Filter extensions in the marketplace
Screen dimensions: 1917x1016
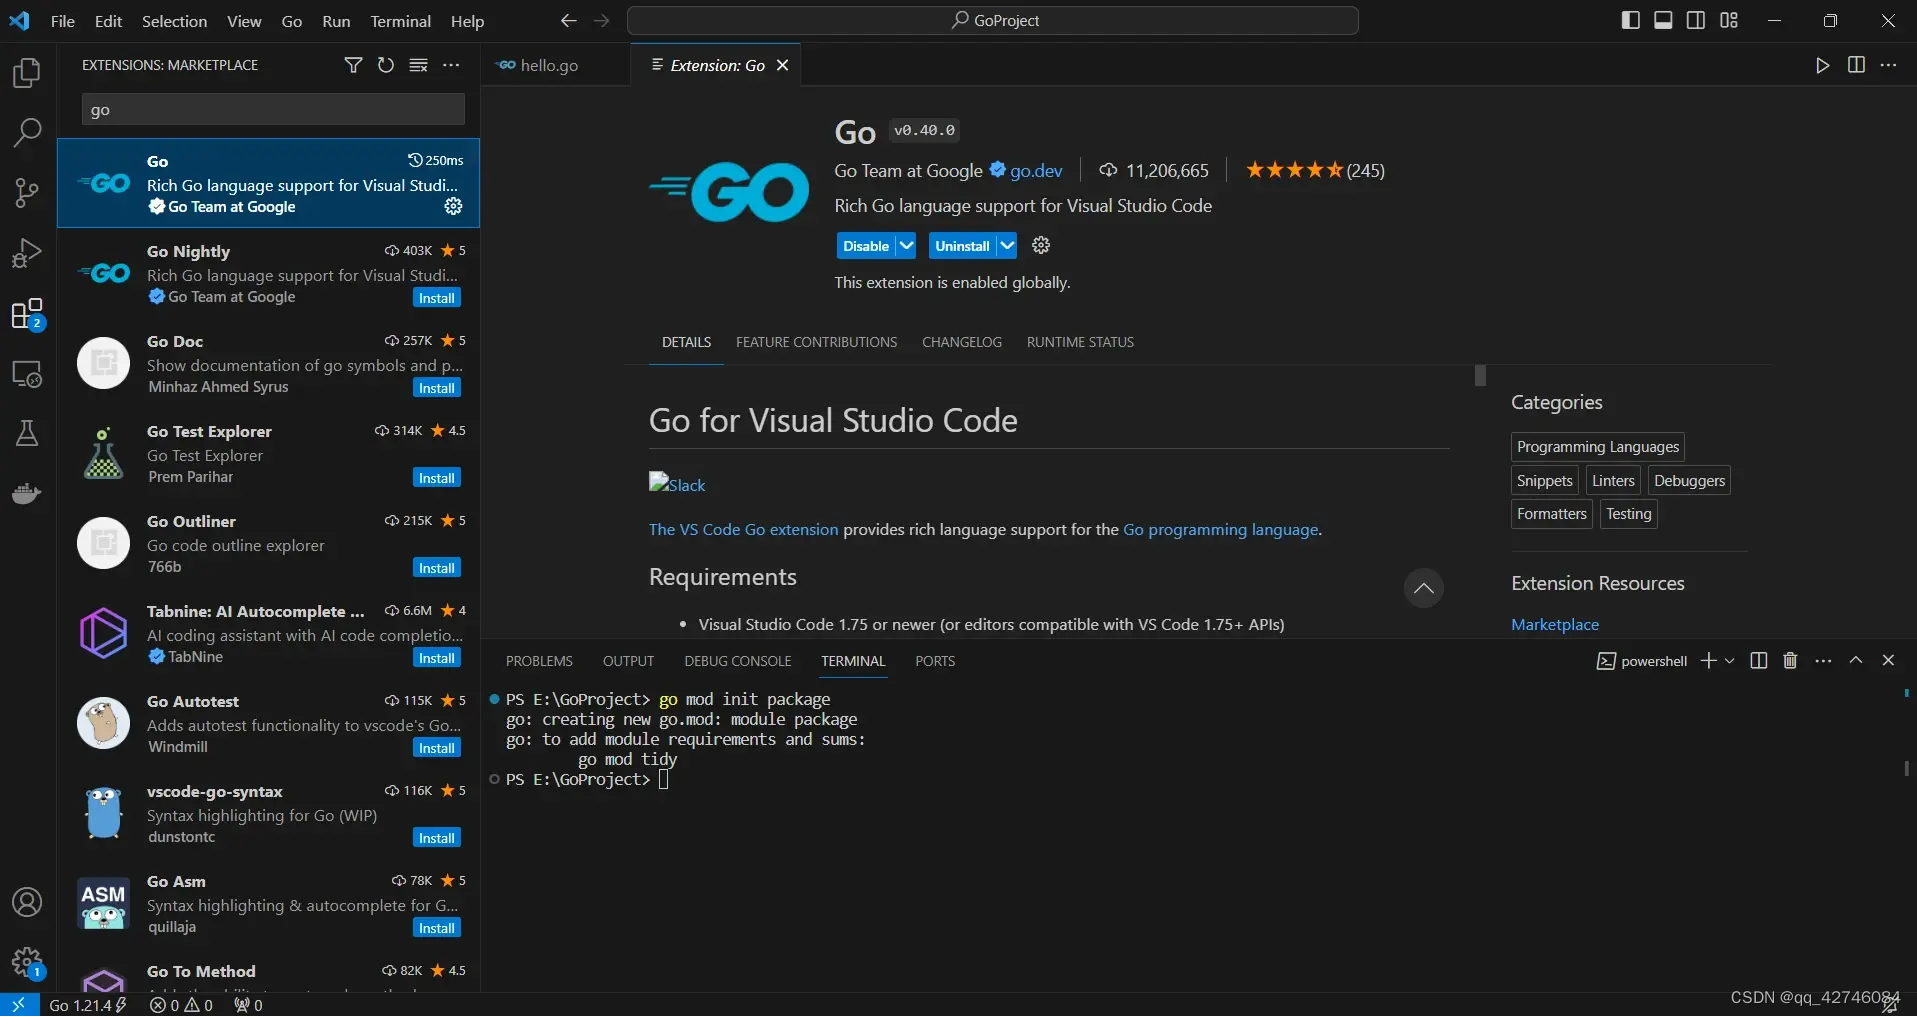(x=353, y=64)
